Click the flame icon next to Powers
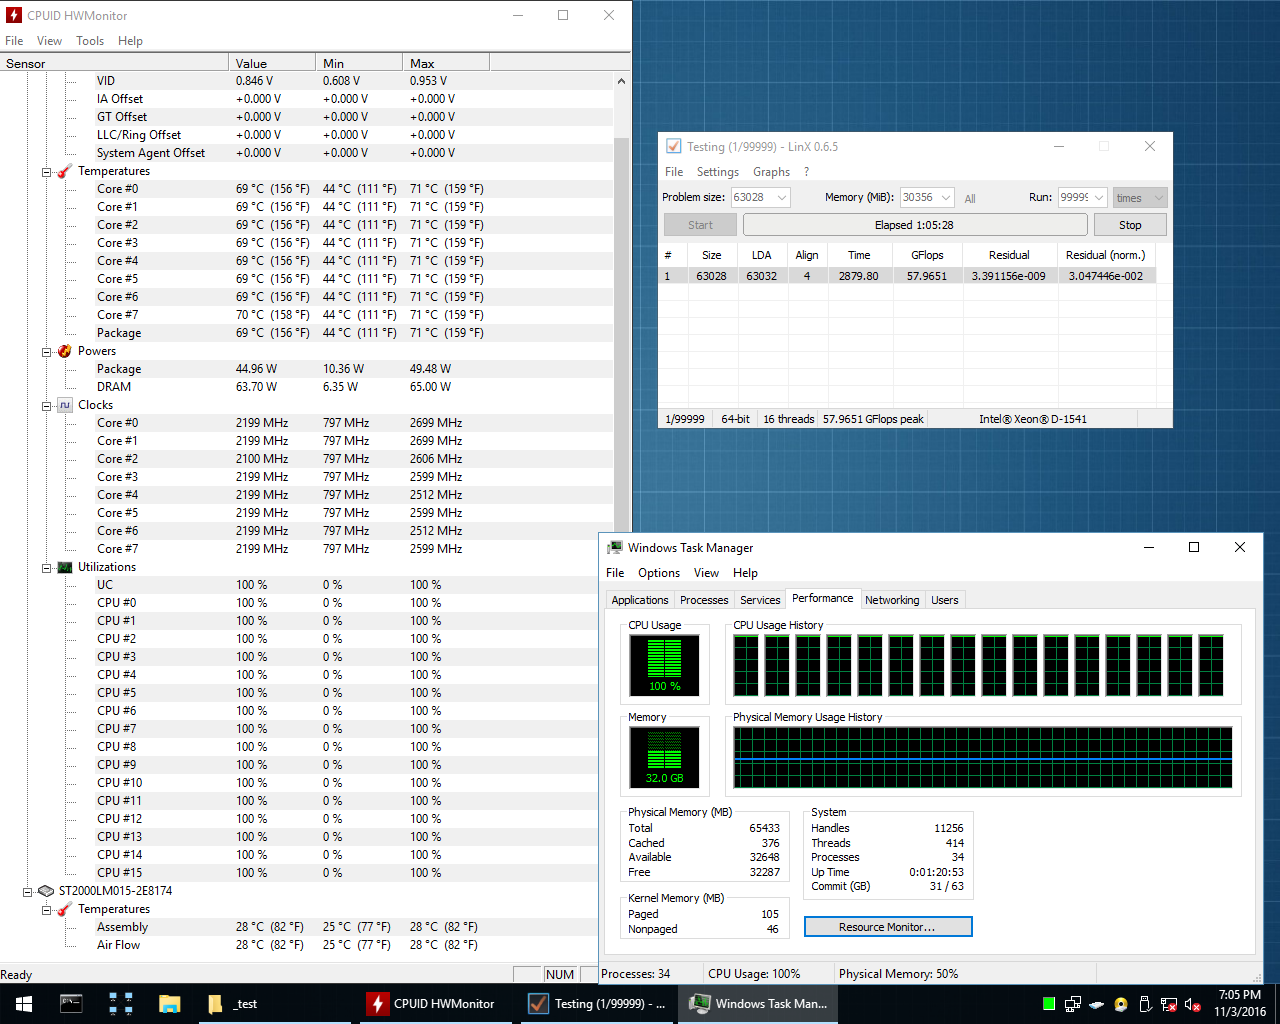1280x1024 pixels. coord(65,351)
